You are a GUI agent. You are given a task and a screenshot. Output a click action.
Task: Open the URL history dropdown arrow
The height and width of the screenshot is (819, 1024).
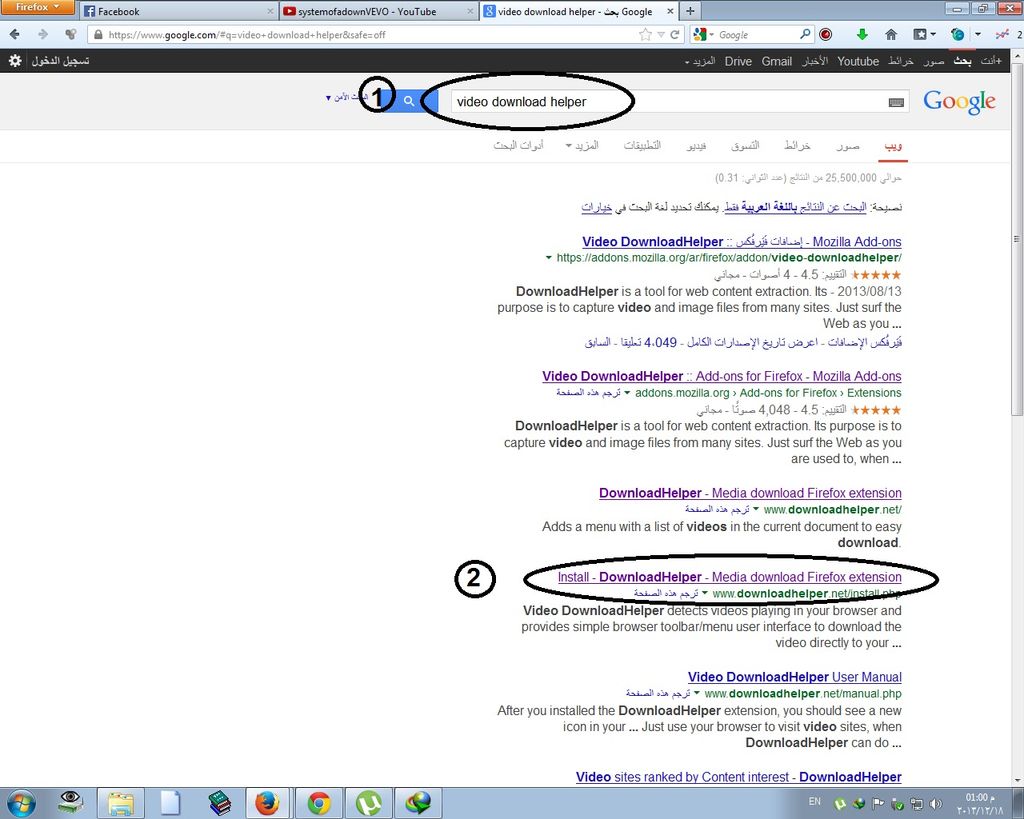pyautogui.click(x=661, y=35)
